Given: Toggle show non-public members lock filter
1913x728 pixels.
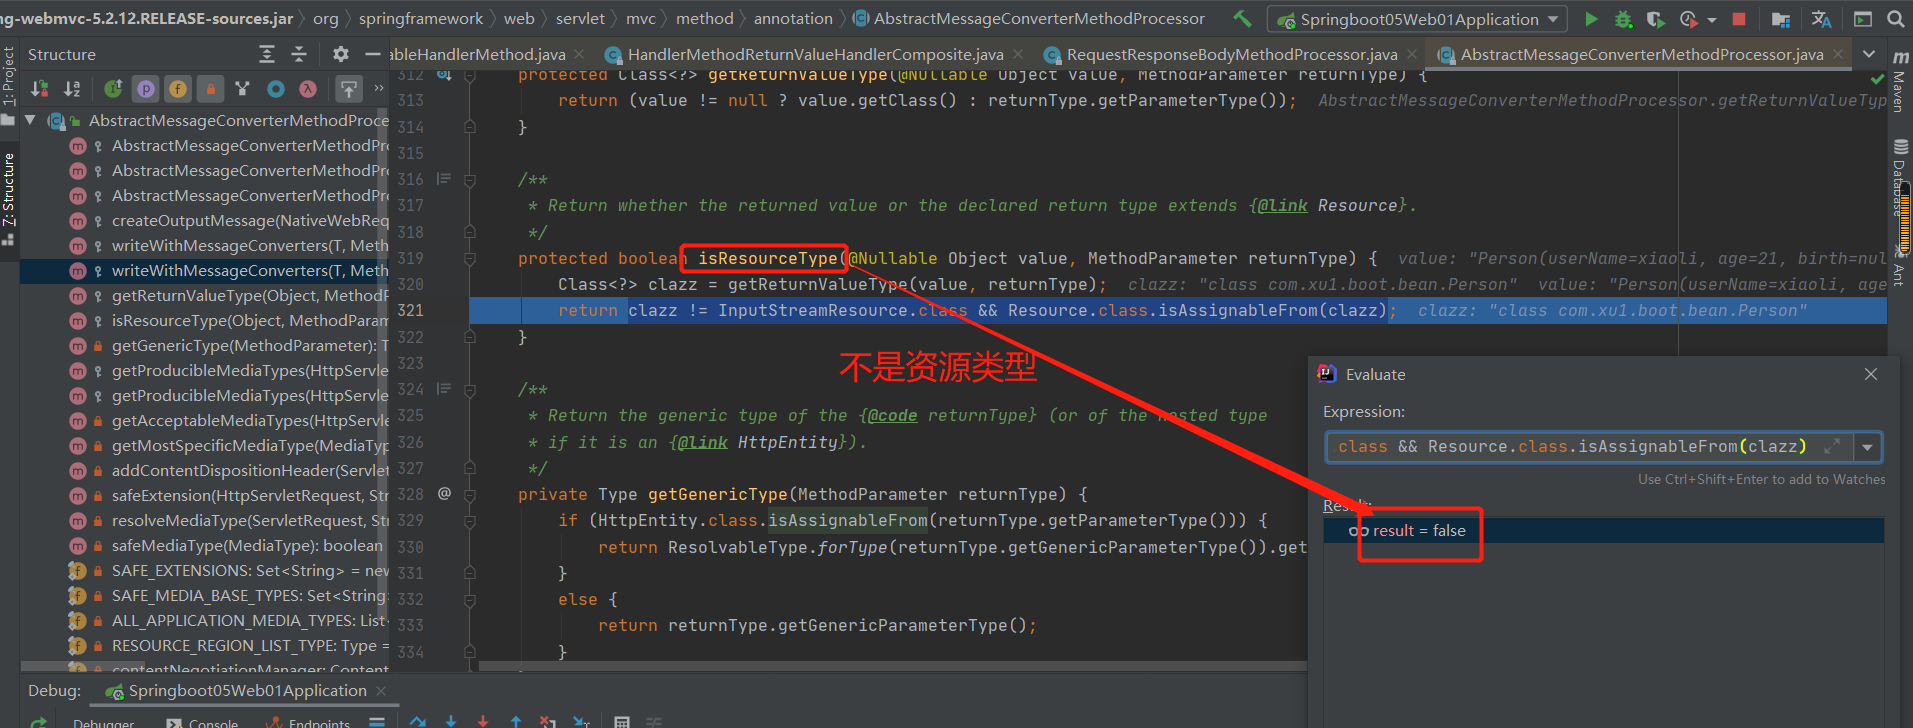Looking at the screenshot, I should (x=210, y=89).
